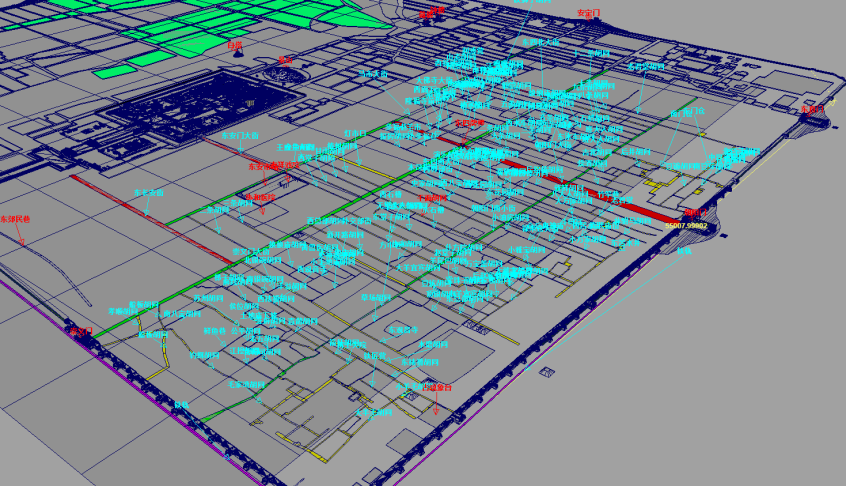Screen dimensions: 847x486
Task: Select the cyan 灯市口 label
Action: coord(355,132)
